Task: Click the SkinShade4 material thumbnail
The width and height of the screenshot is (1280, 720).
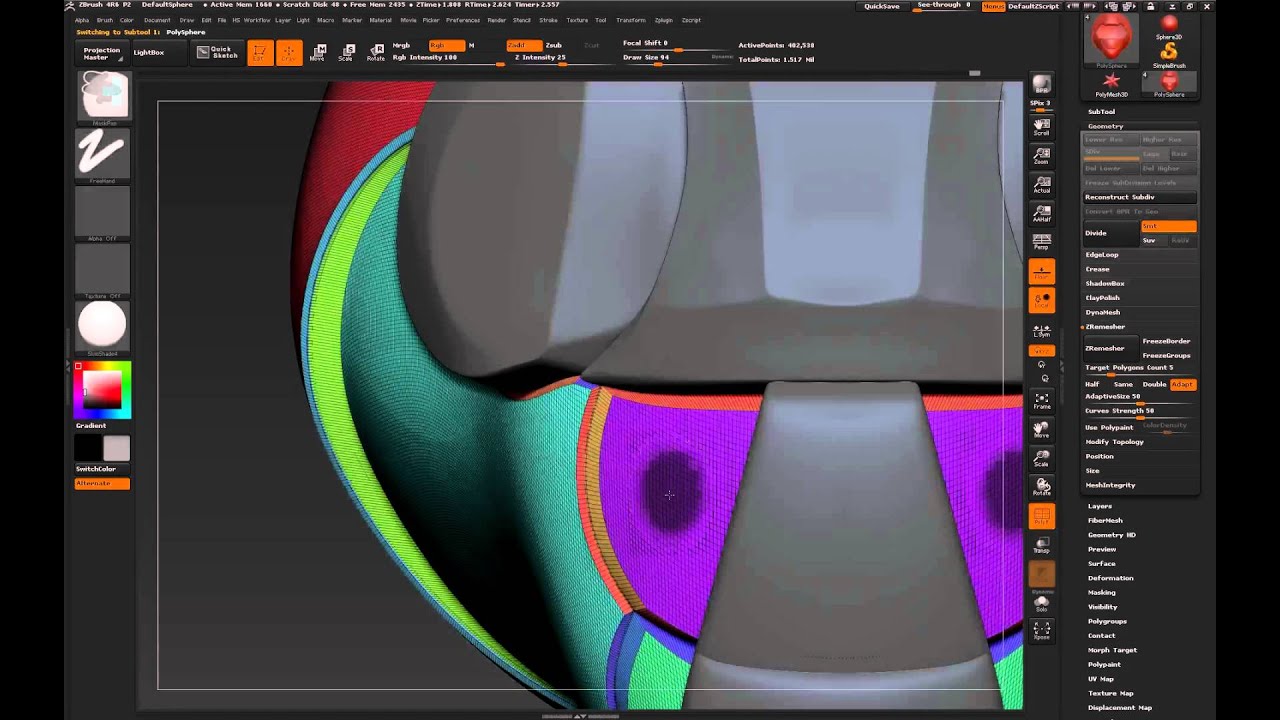Action: coord(102,327)
